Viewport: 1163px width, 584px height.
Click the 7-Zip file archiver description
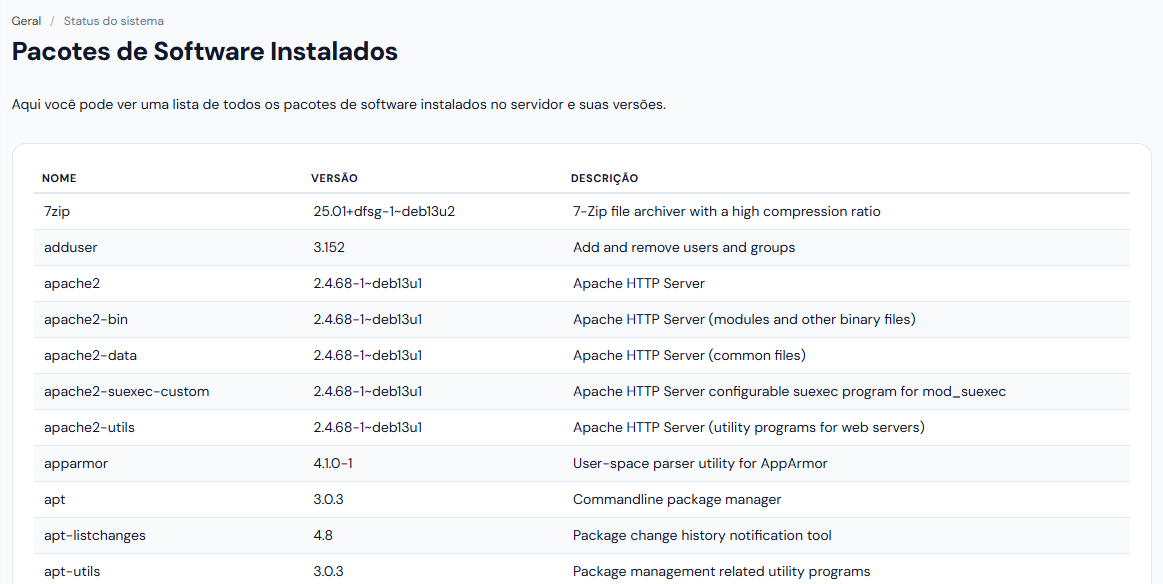pyautogui.click(x=727, y=211)
